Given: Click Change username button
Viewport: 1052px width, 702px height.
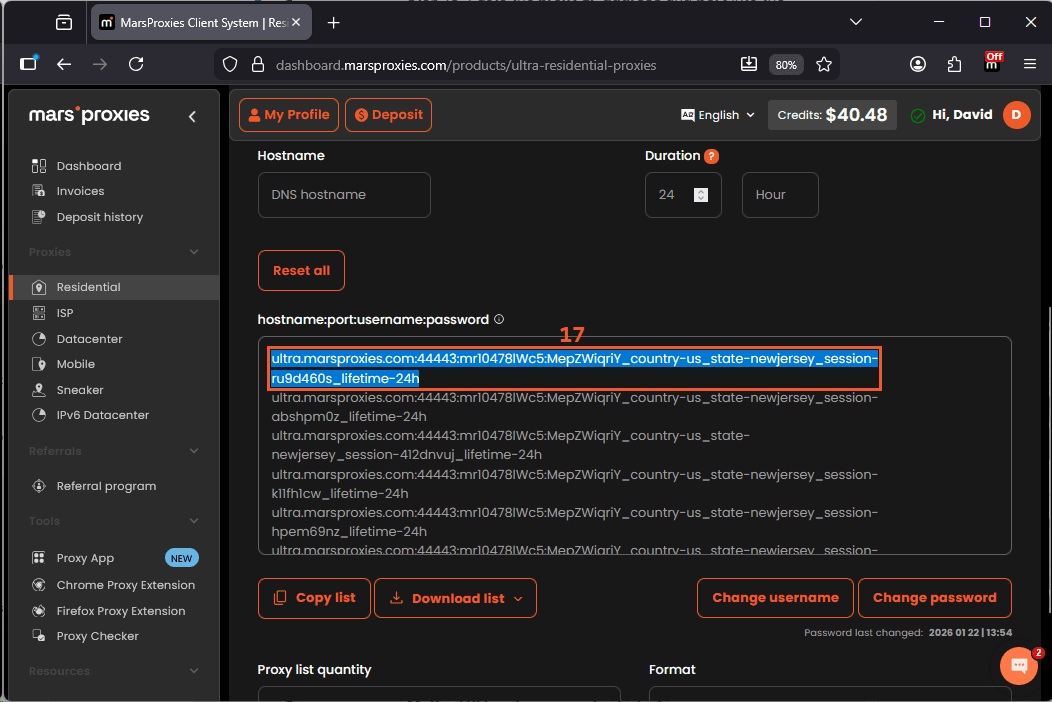Looking at the screenshot, I should 775,598.
